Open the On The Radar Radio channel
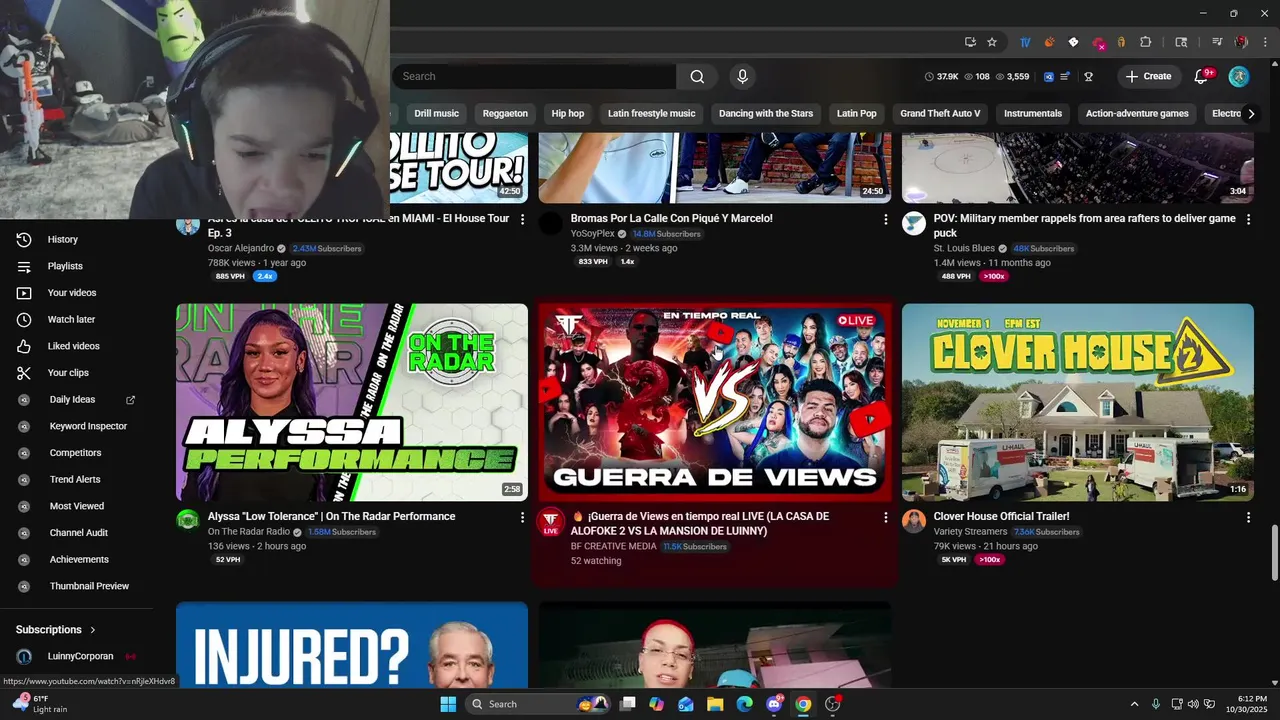 tap(249, 532)
